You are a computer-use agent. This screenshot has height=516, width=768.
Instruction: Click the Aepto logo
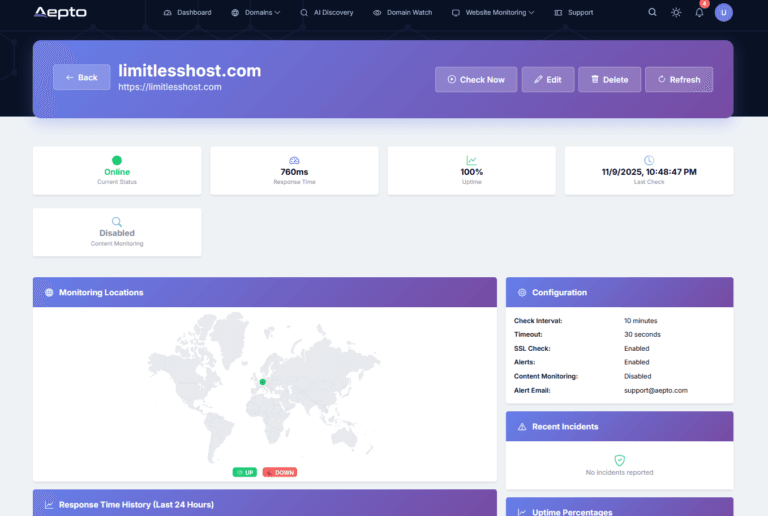pos(60,13)
